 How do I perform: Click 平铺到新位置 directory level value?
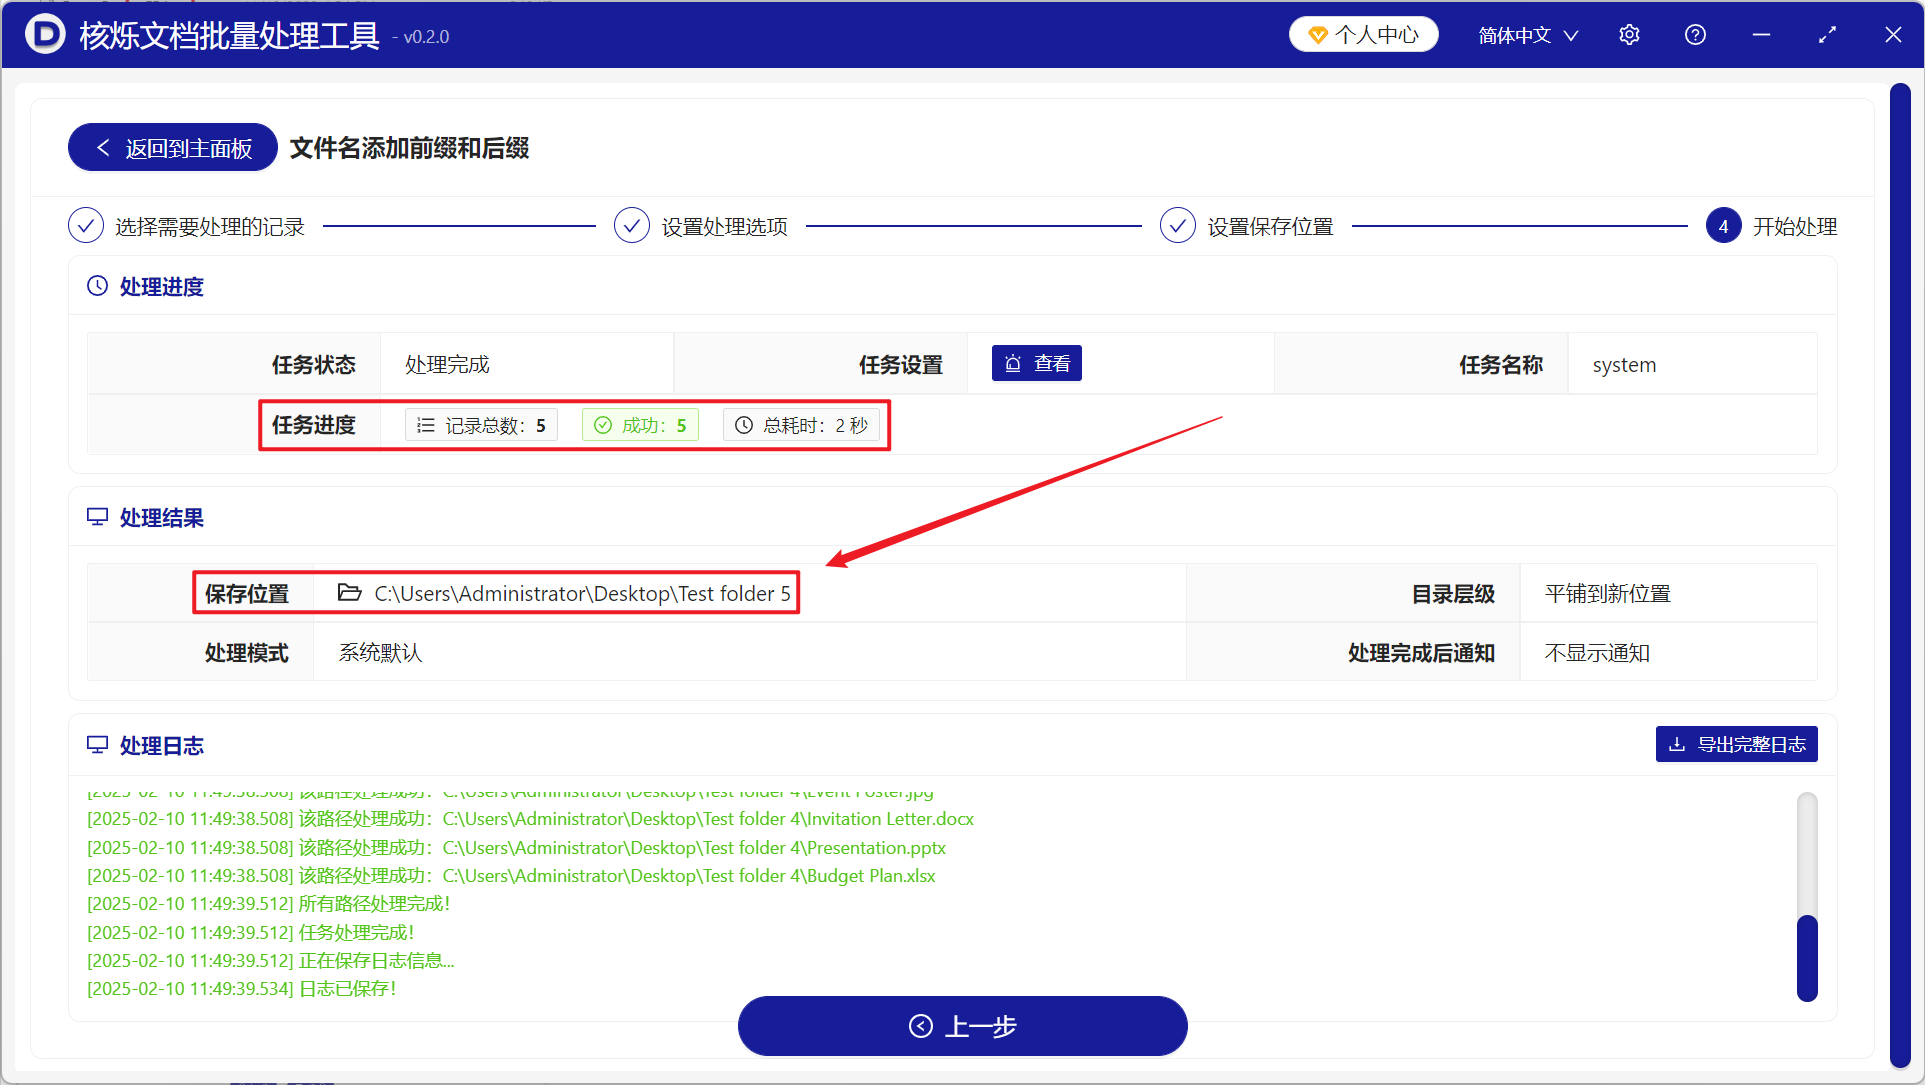[1607, 593]
